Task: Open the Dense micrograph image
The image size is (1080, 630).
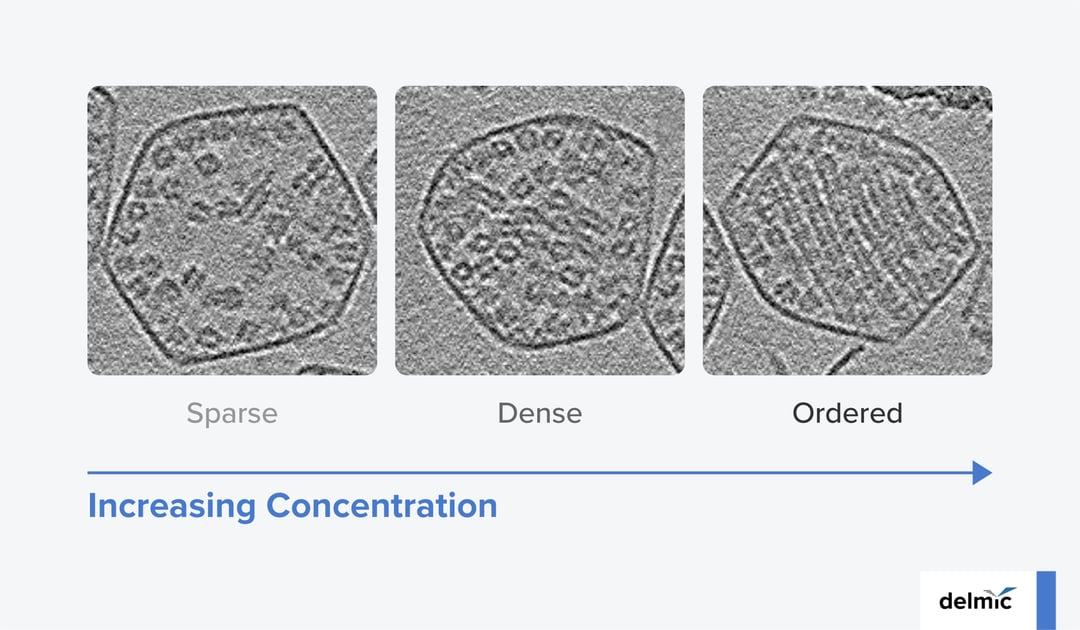Action: pyautogui.click(x=540, y=230)
